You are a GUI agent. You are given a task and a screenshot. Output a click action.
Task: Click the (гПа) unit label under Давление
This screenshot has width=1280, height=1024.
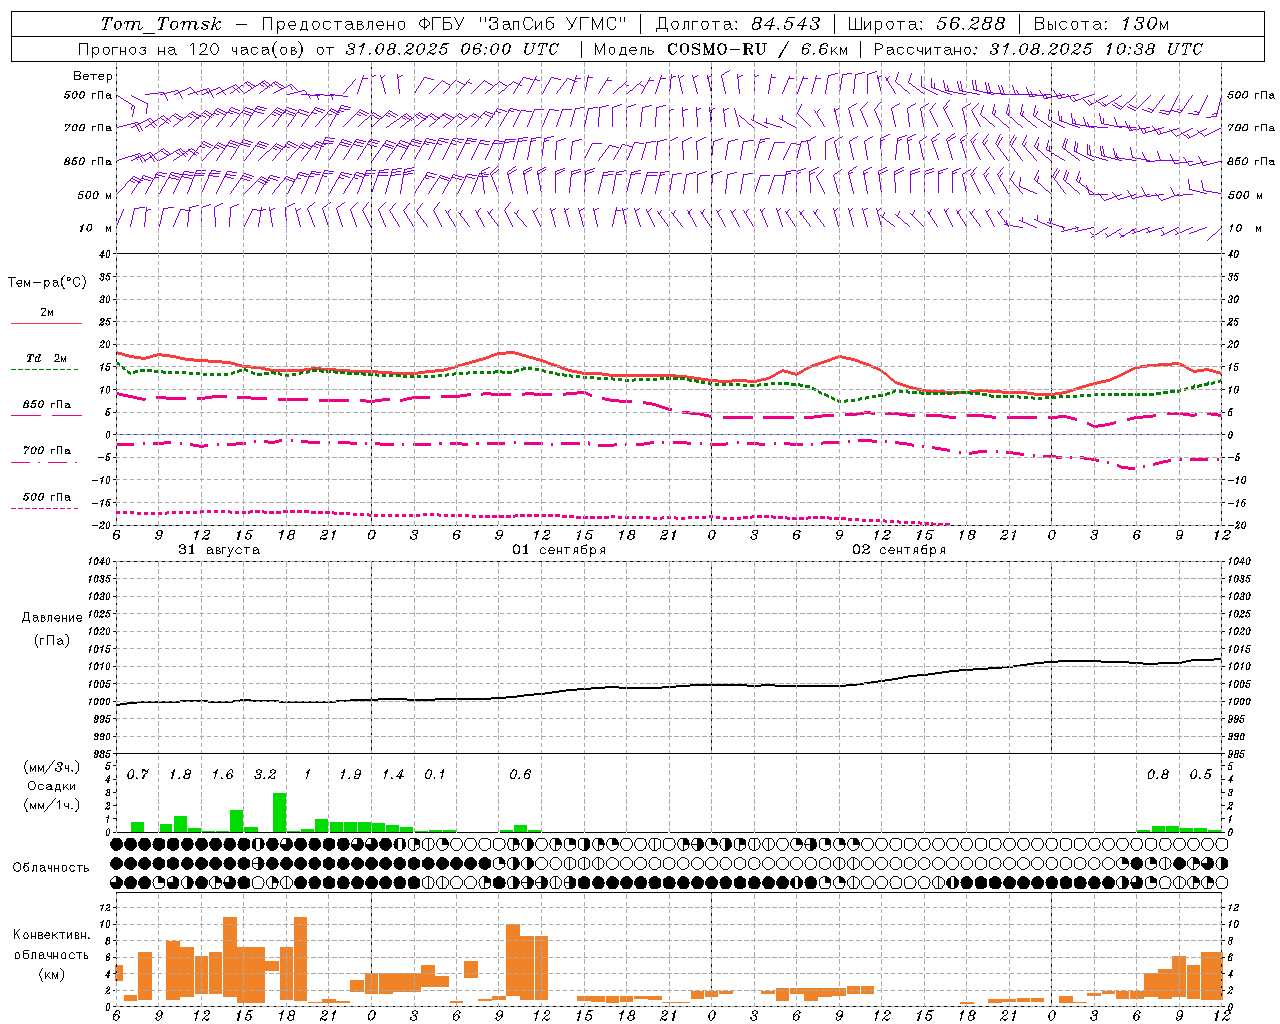[x=52, y=640]
